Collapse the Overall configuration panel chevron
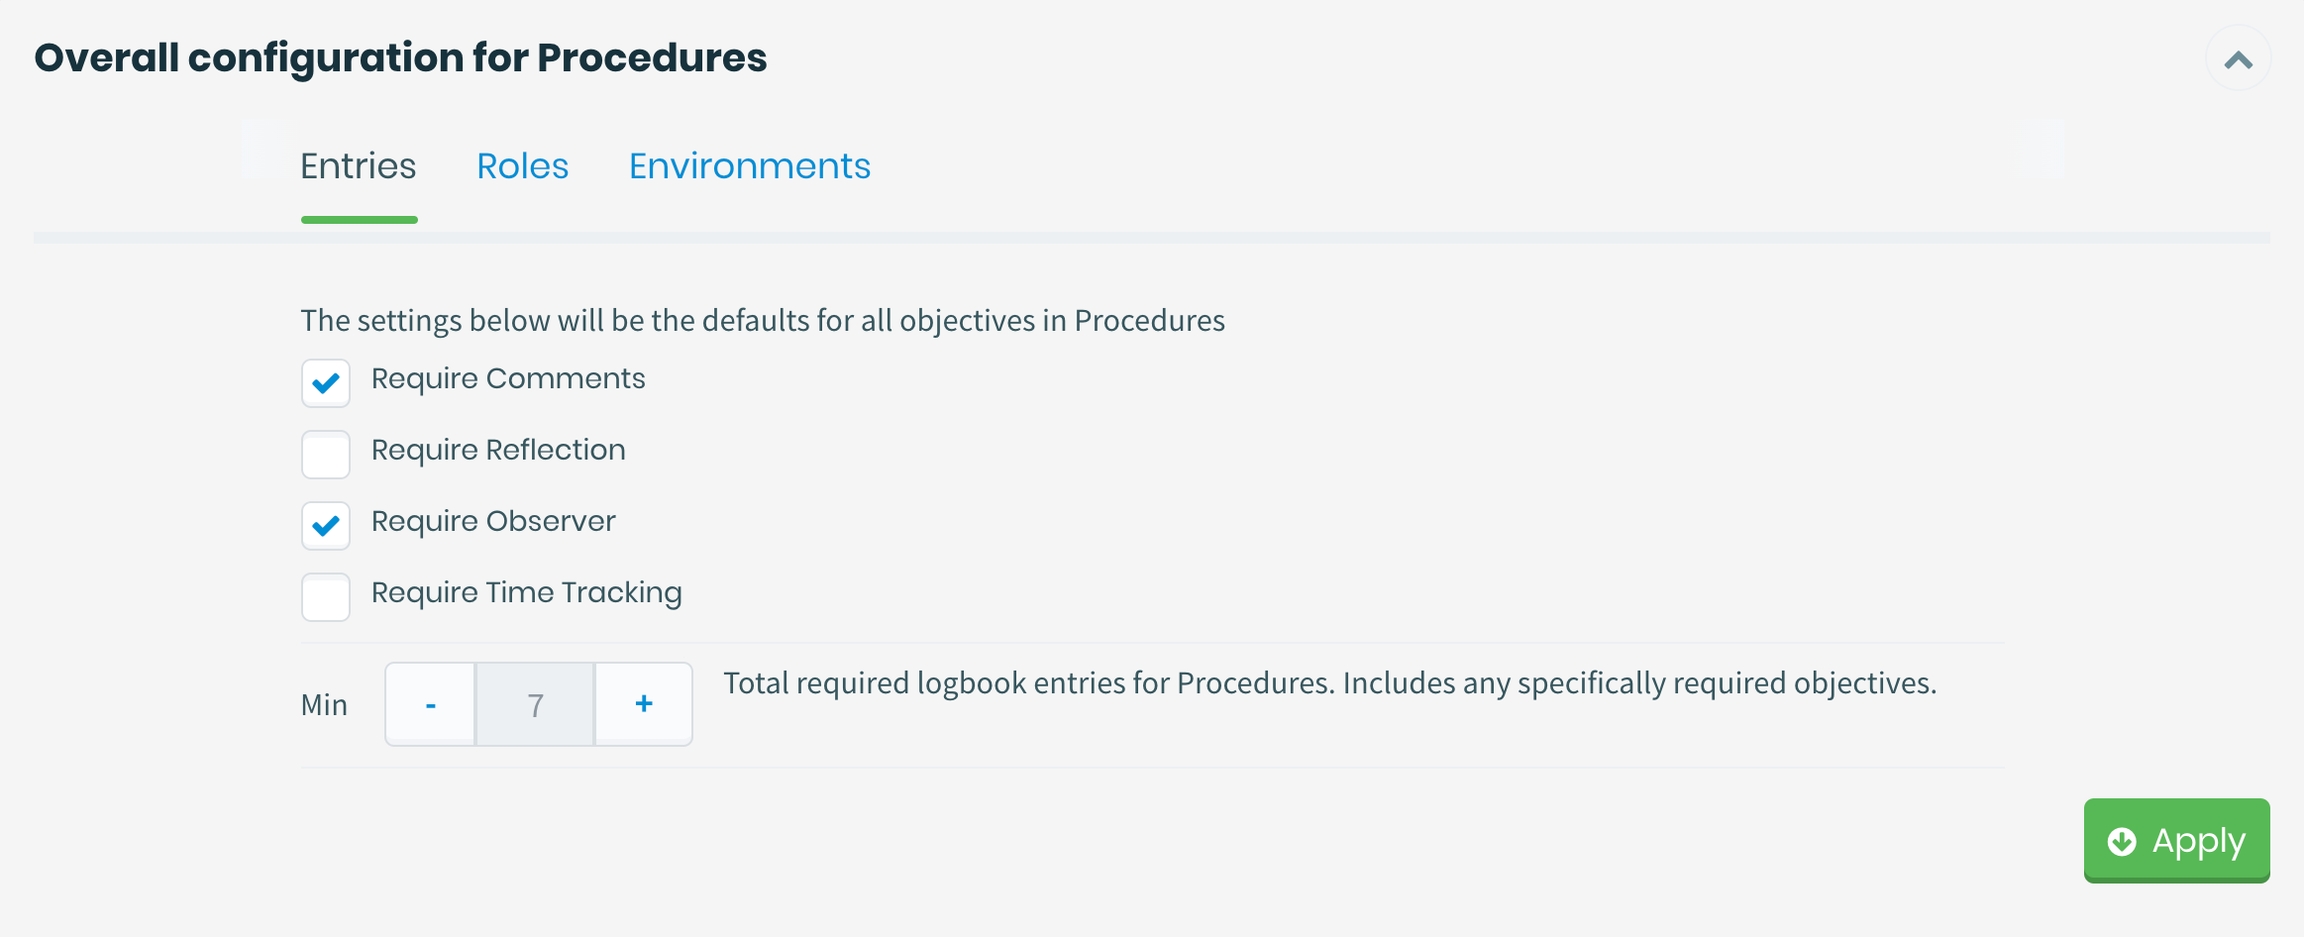 point(2237,59)
